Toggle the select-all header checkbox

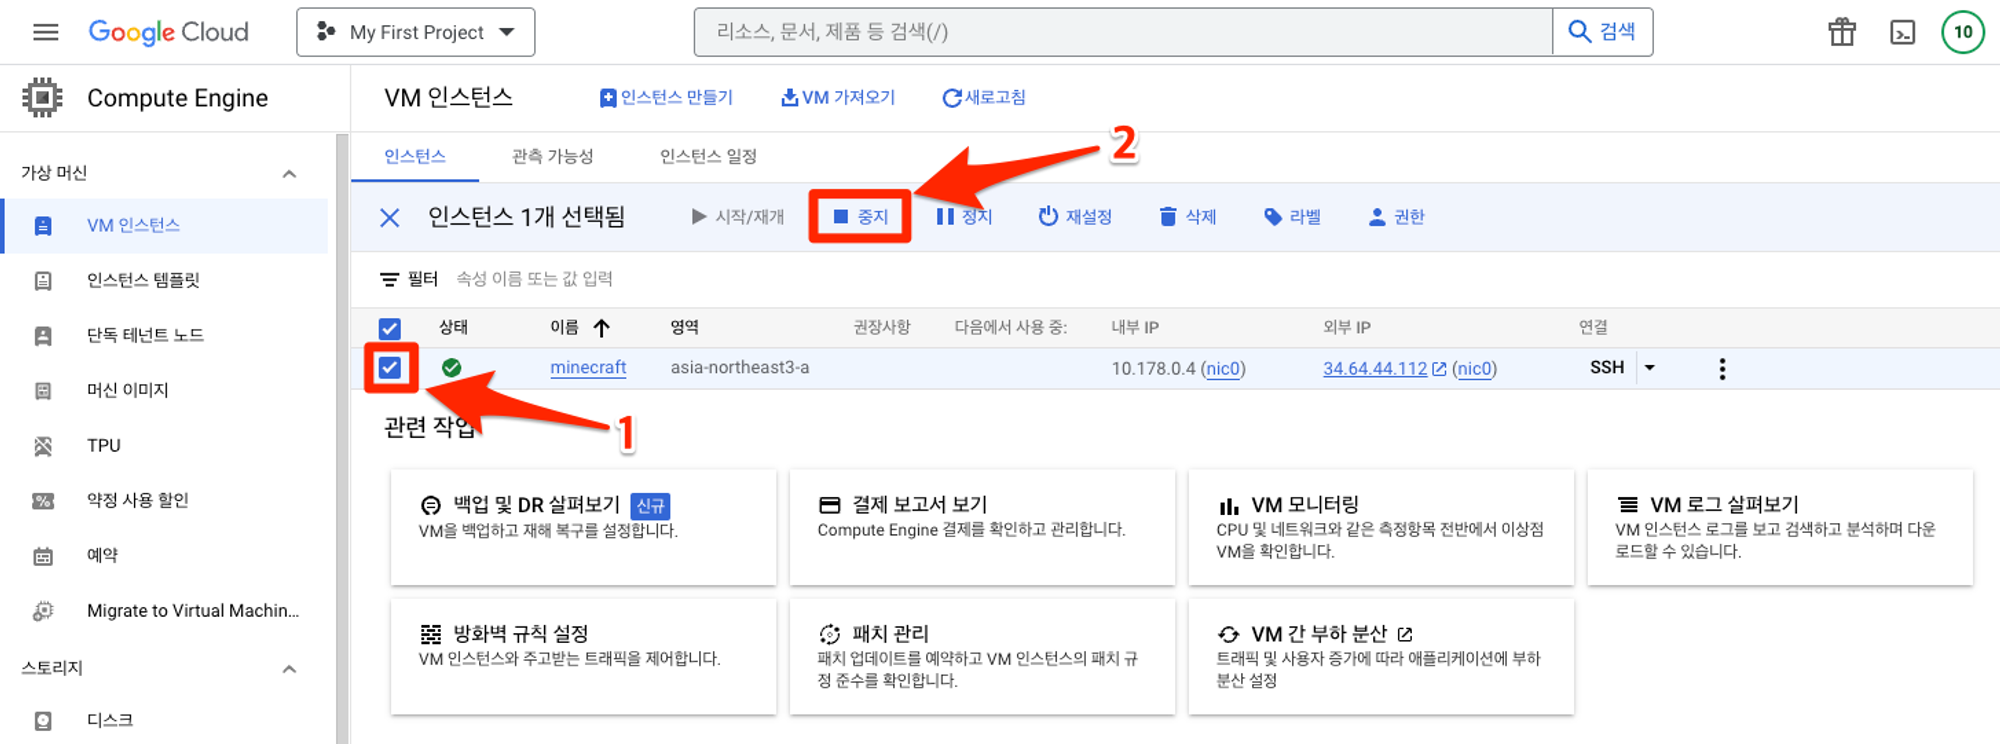pos(390,328)
